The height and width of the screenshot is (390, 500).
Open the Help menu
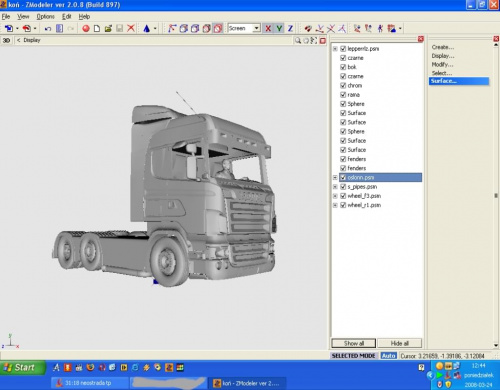(x=84, y=17)
